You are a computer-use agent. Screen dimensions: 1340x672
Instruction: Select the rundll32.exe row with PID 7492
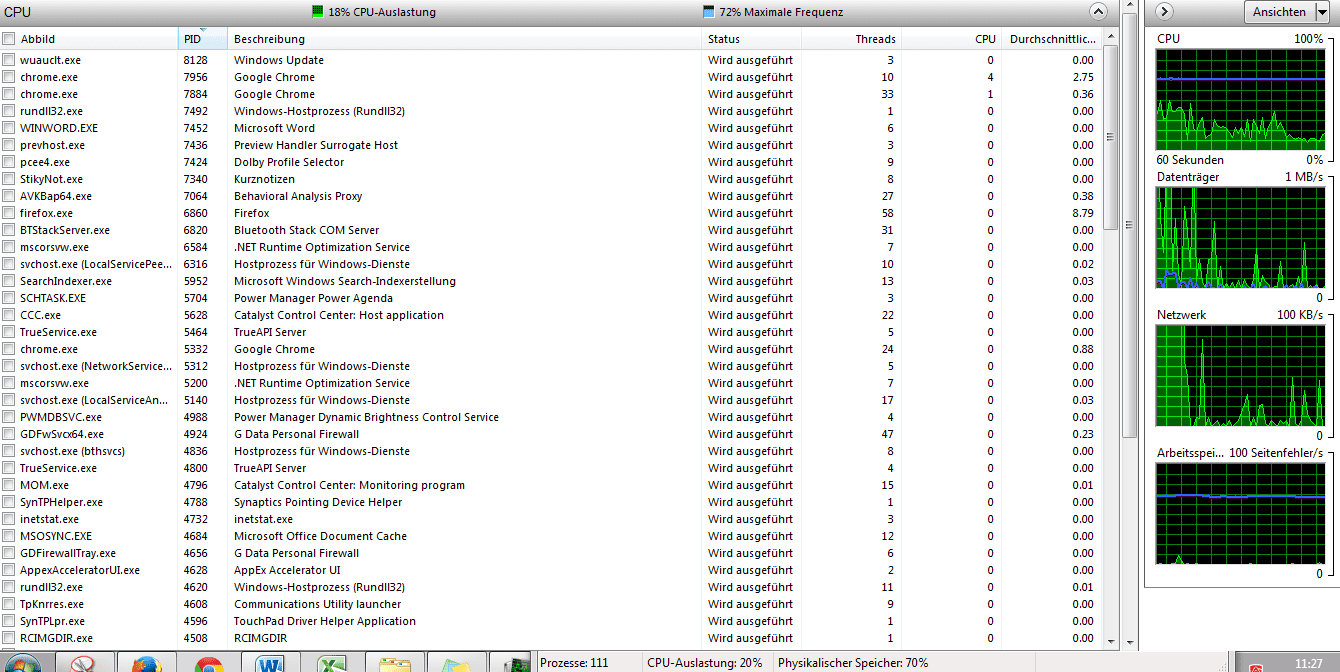coord(550,111)
